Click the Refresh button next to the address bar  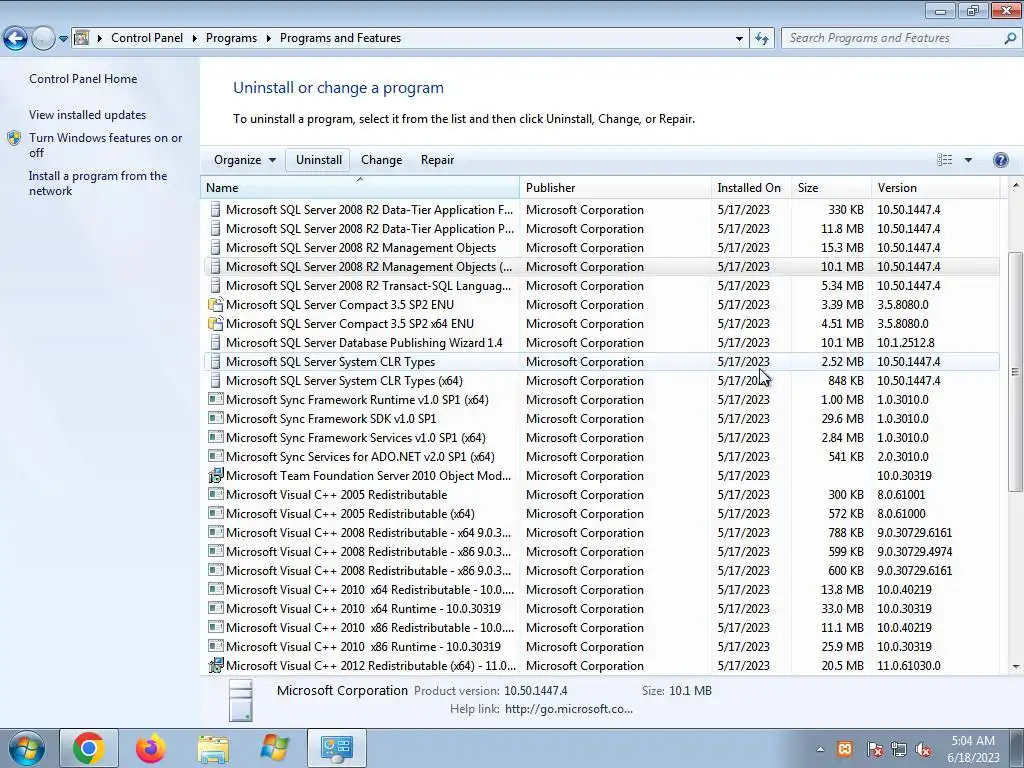point(761,39)
